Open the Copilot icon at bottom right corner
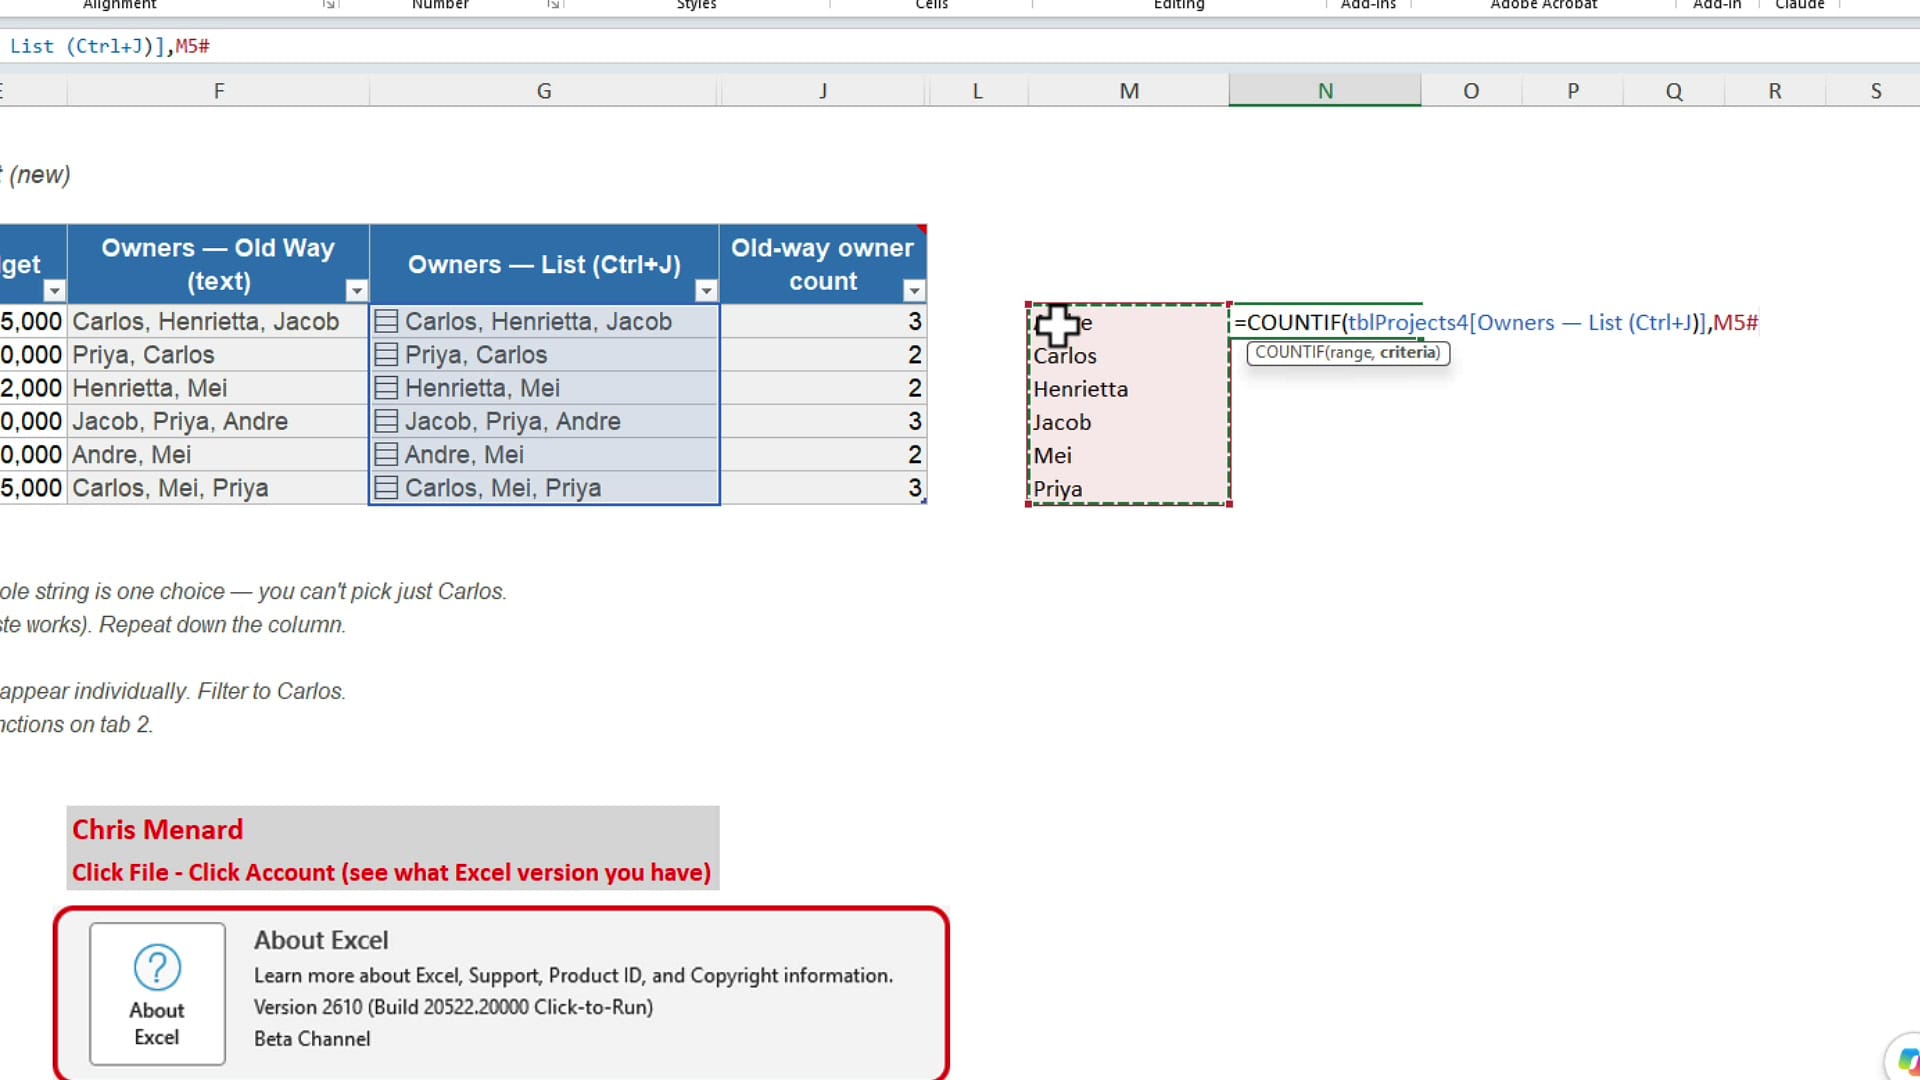This screenshot has height=1080, width=1920. click(x=1906, y=1060)
